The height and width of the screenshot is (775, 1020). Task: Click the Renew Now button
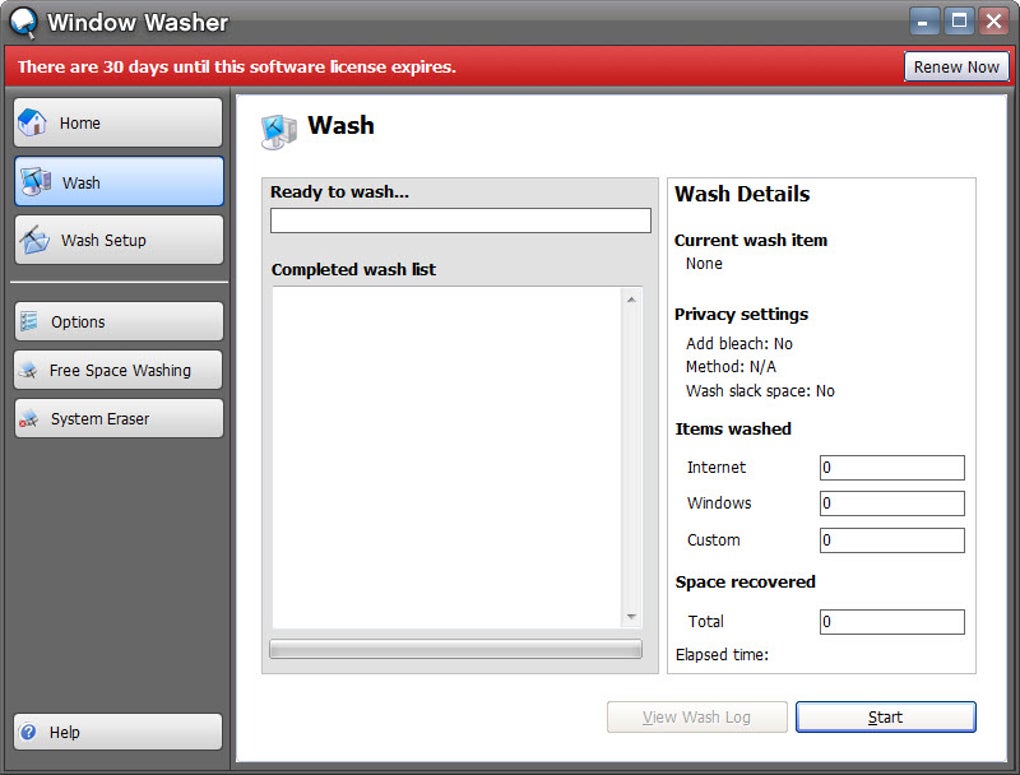(956, 67)
